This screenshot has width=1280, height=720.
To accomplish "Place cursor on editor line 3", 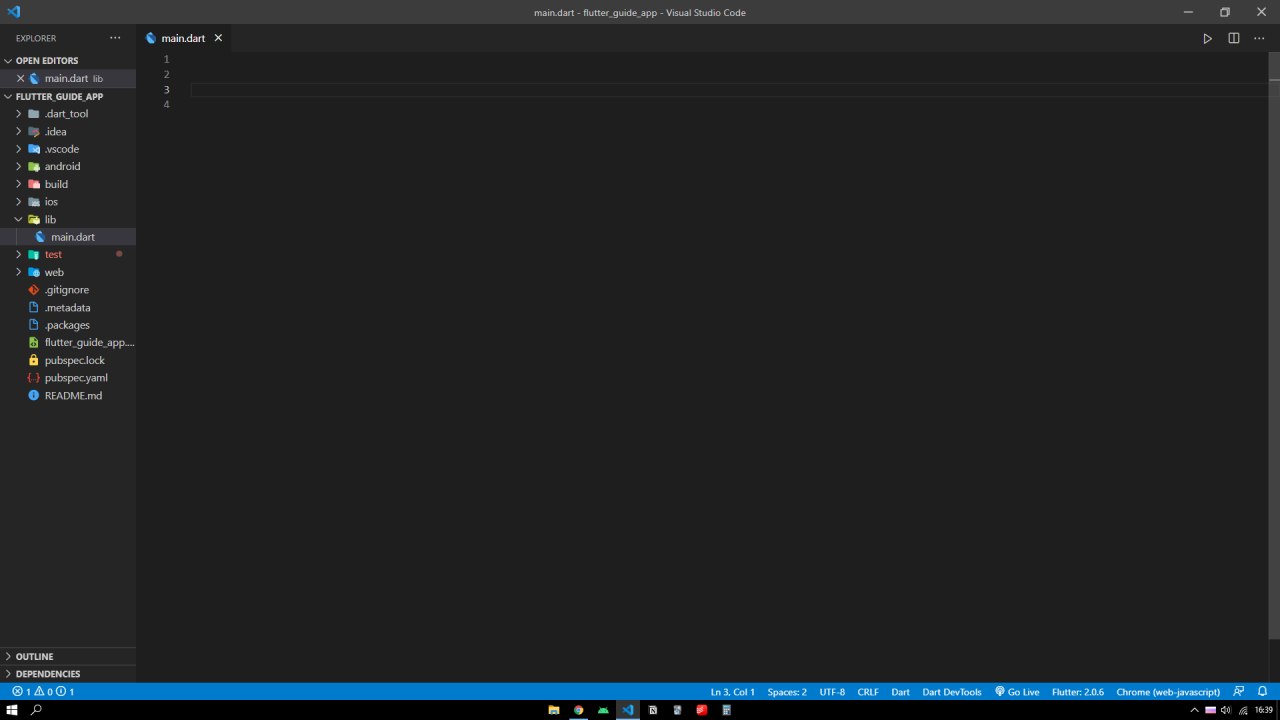I will 728,90.
